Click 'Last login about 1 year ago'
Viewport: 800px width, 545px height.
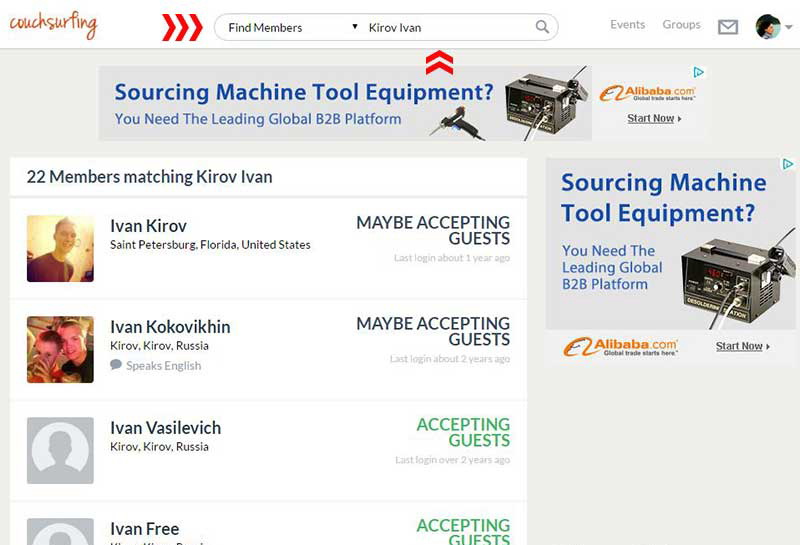tap(452, 258)
